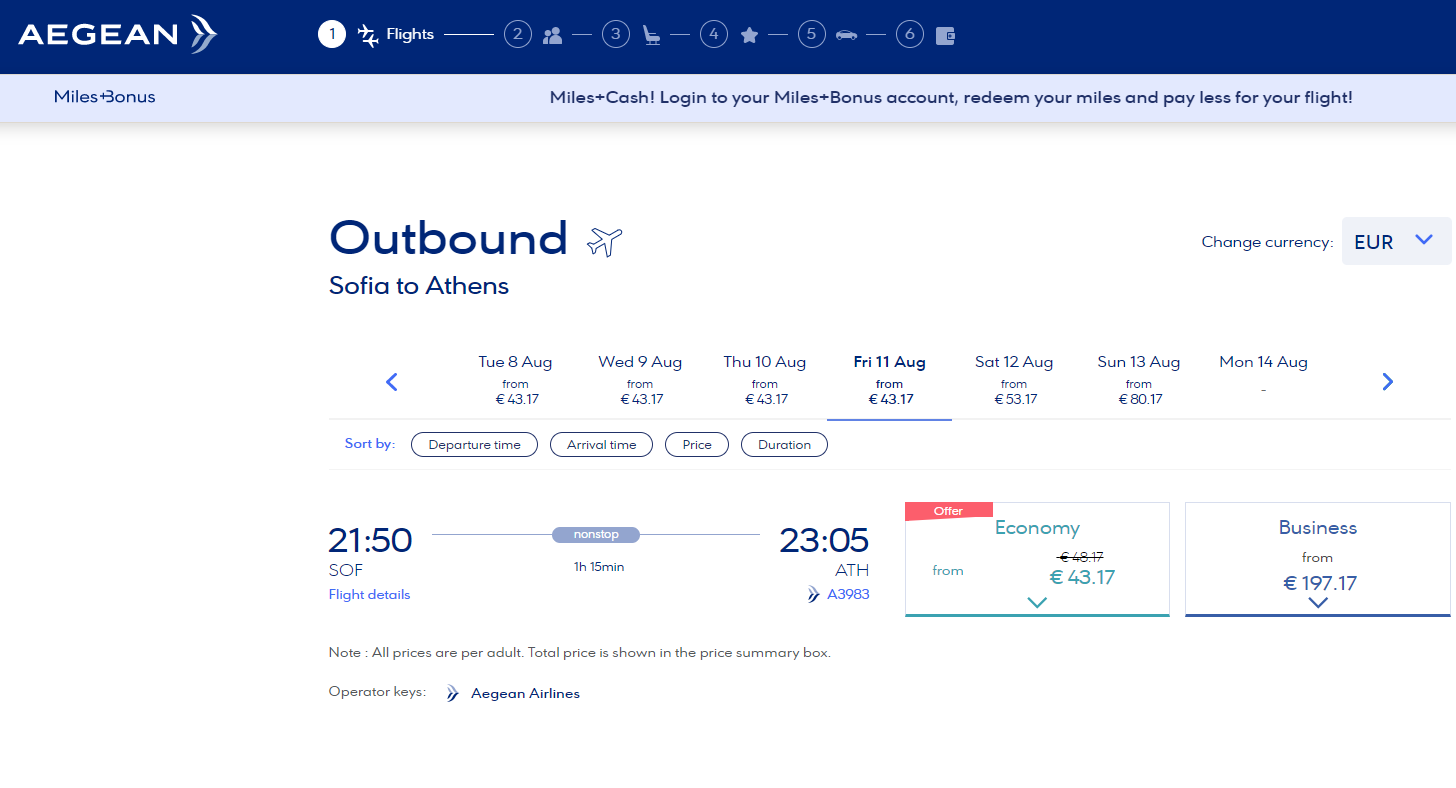Expand the Economy fare options
This screenshot has height=788, width=1456.
(1037, 602)
